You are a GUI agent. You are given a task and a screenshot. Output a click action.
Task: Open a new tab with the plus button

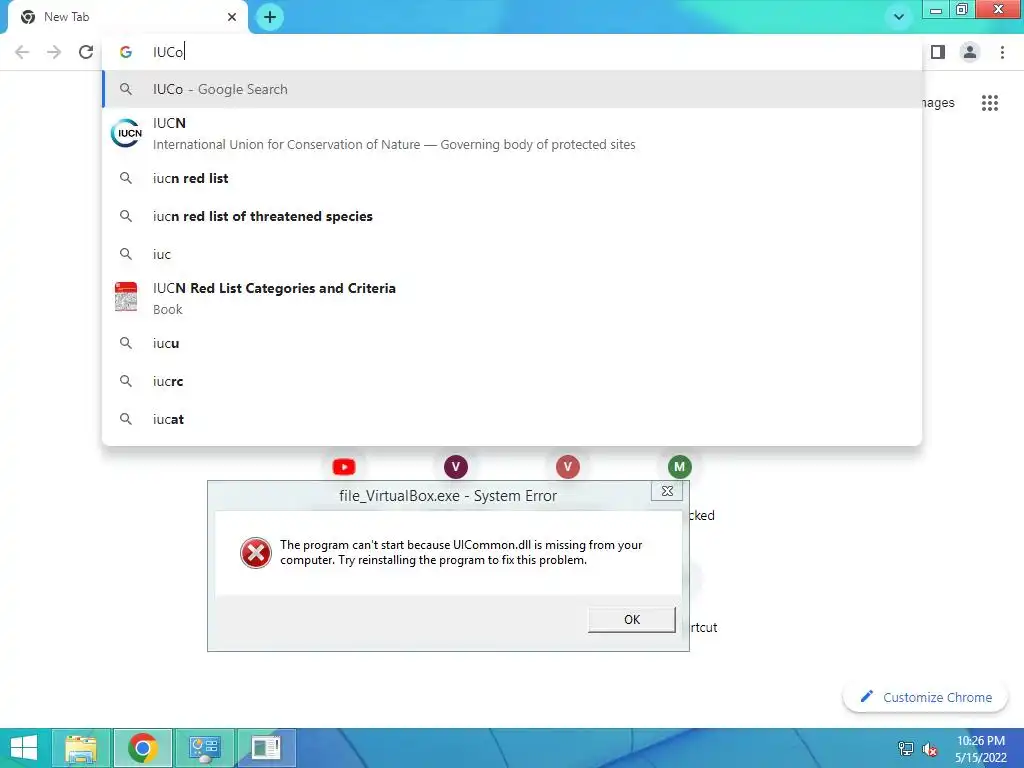[270, 17]
